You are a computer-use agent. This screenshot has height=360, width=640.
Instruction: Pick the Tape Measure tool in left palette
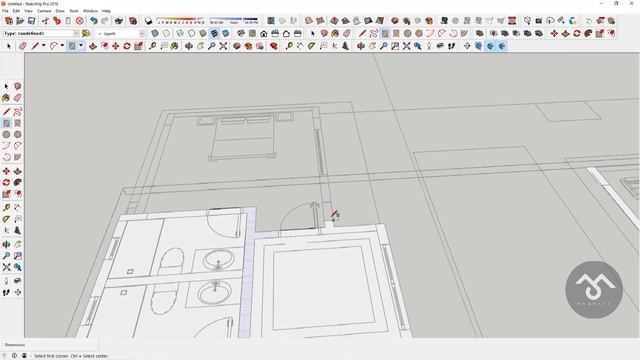coord(6,208)
